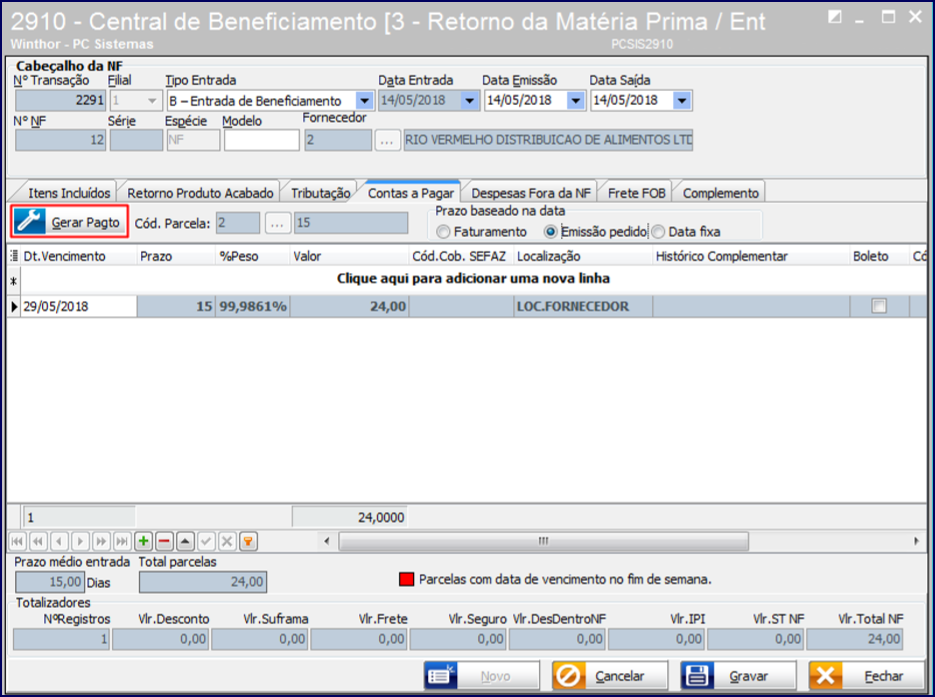Click the Novo button

pyautogui.click(x=482, y=676)
